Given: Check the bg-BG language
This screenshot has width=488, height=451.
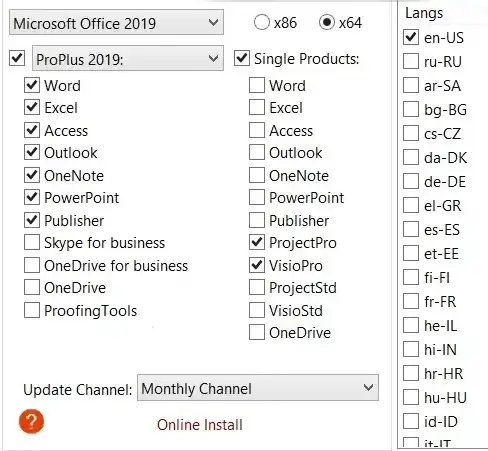Looking at the screenshot, I should pyautogui.click(x=411, y=109).
